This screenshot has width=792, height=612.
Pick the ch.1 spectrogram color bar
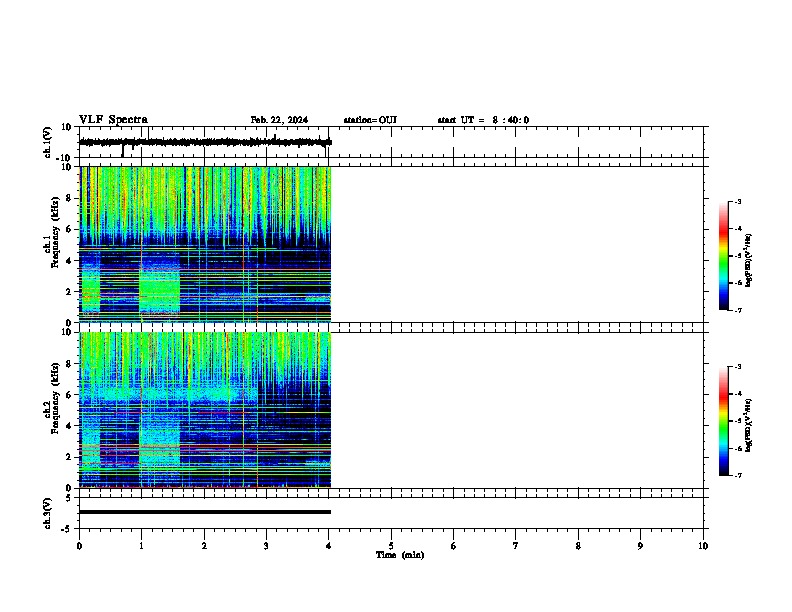click(x=723, y=256)
